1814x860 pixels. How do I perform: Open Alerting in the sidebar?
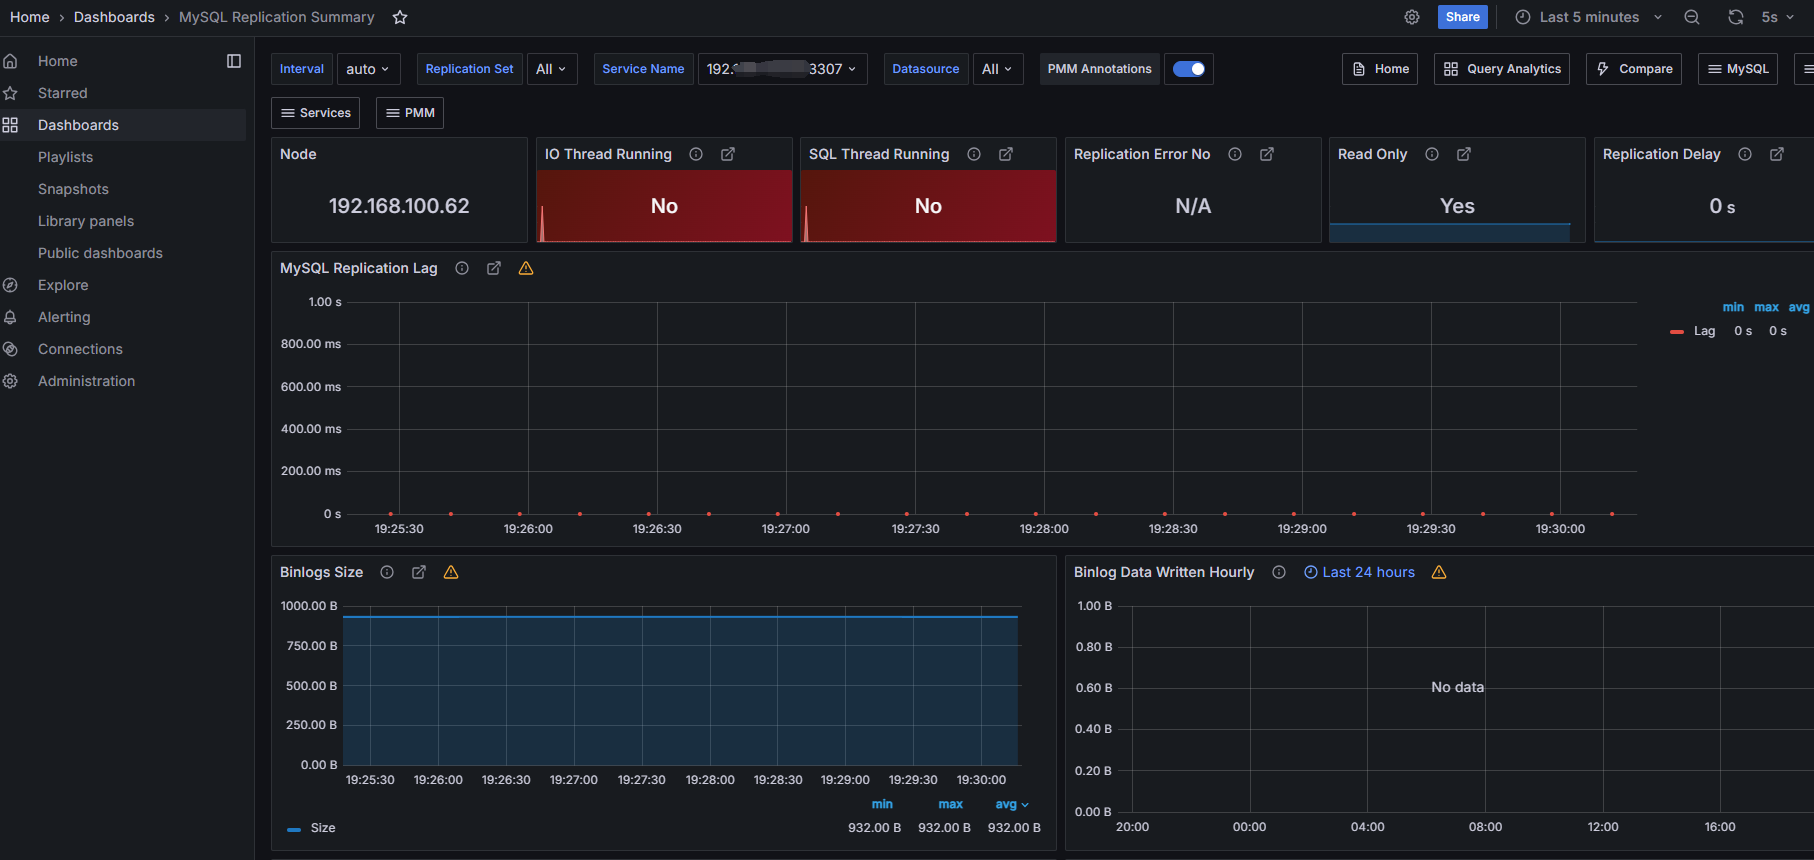[x=64, y=317]
